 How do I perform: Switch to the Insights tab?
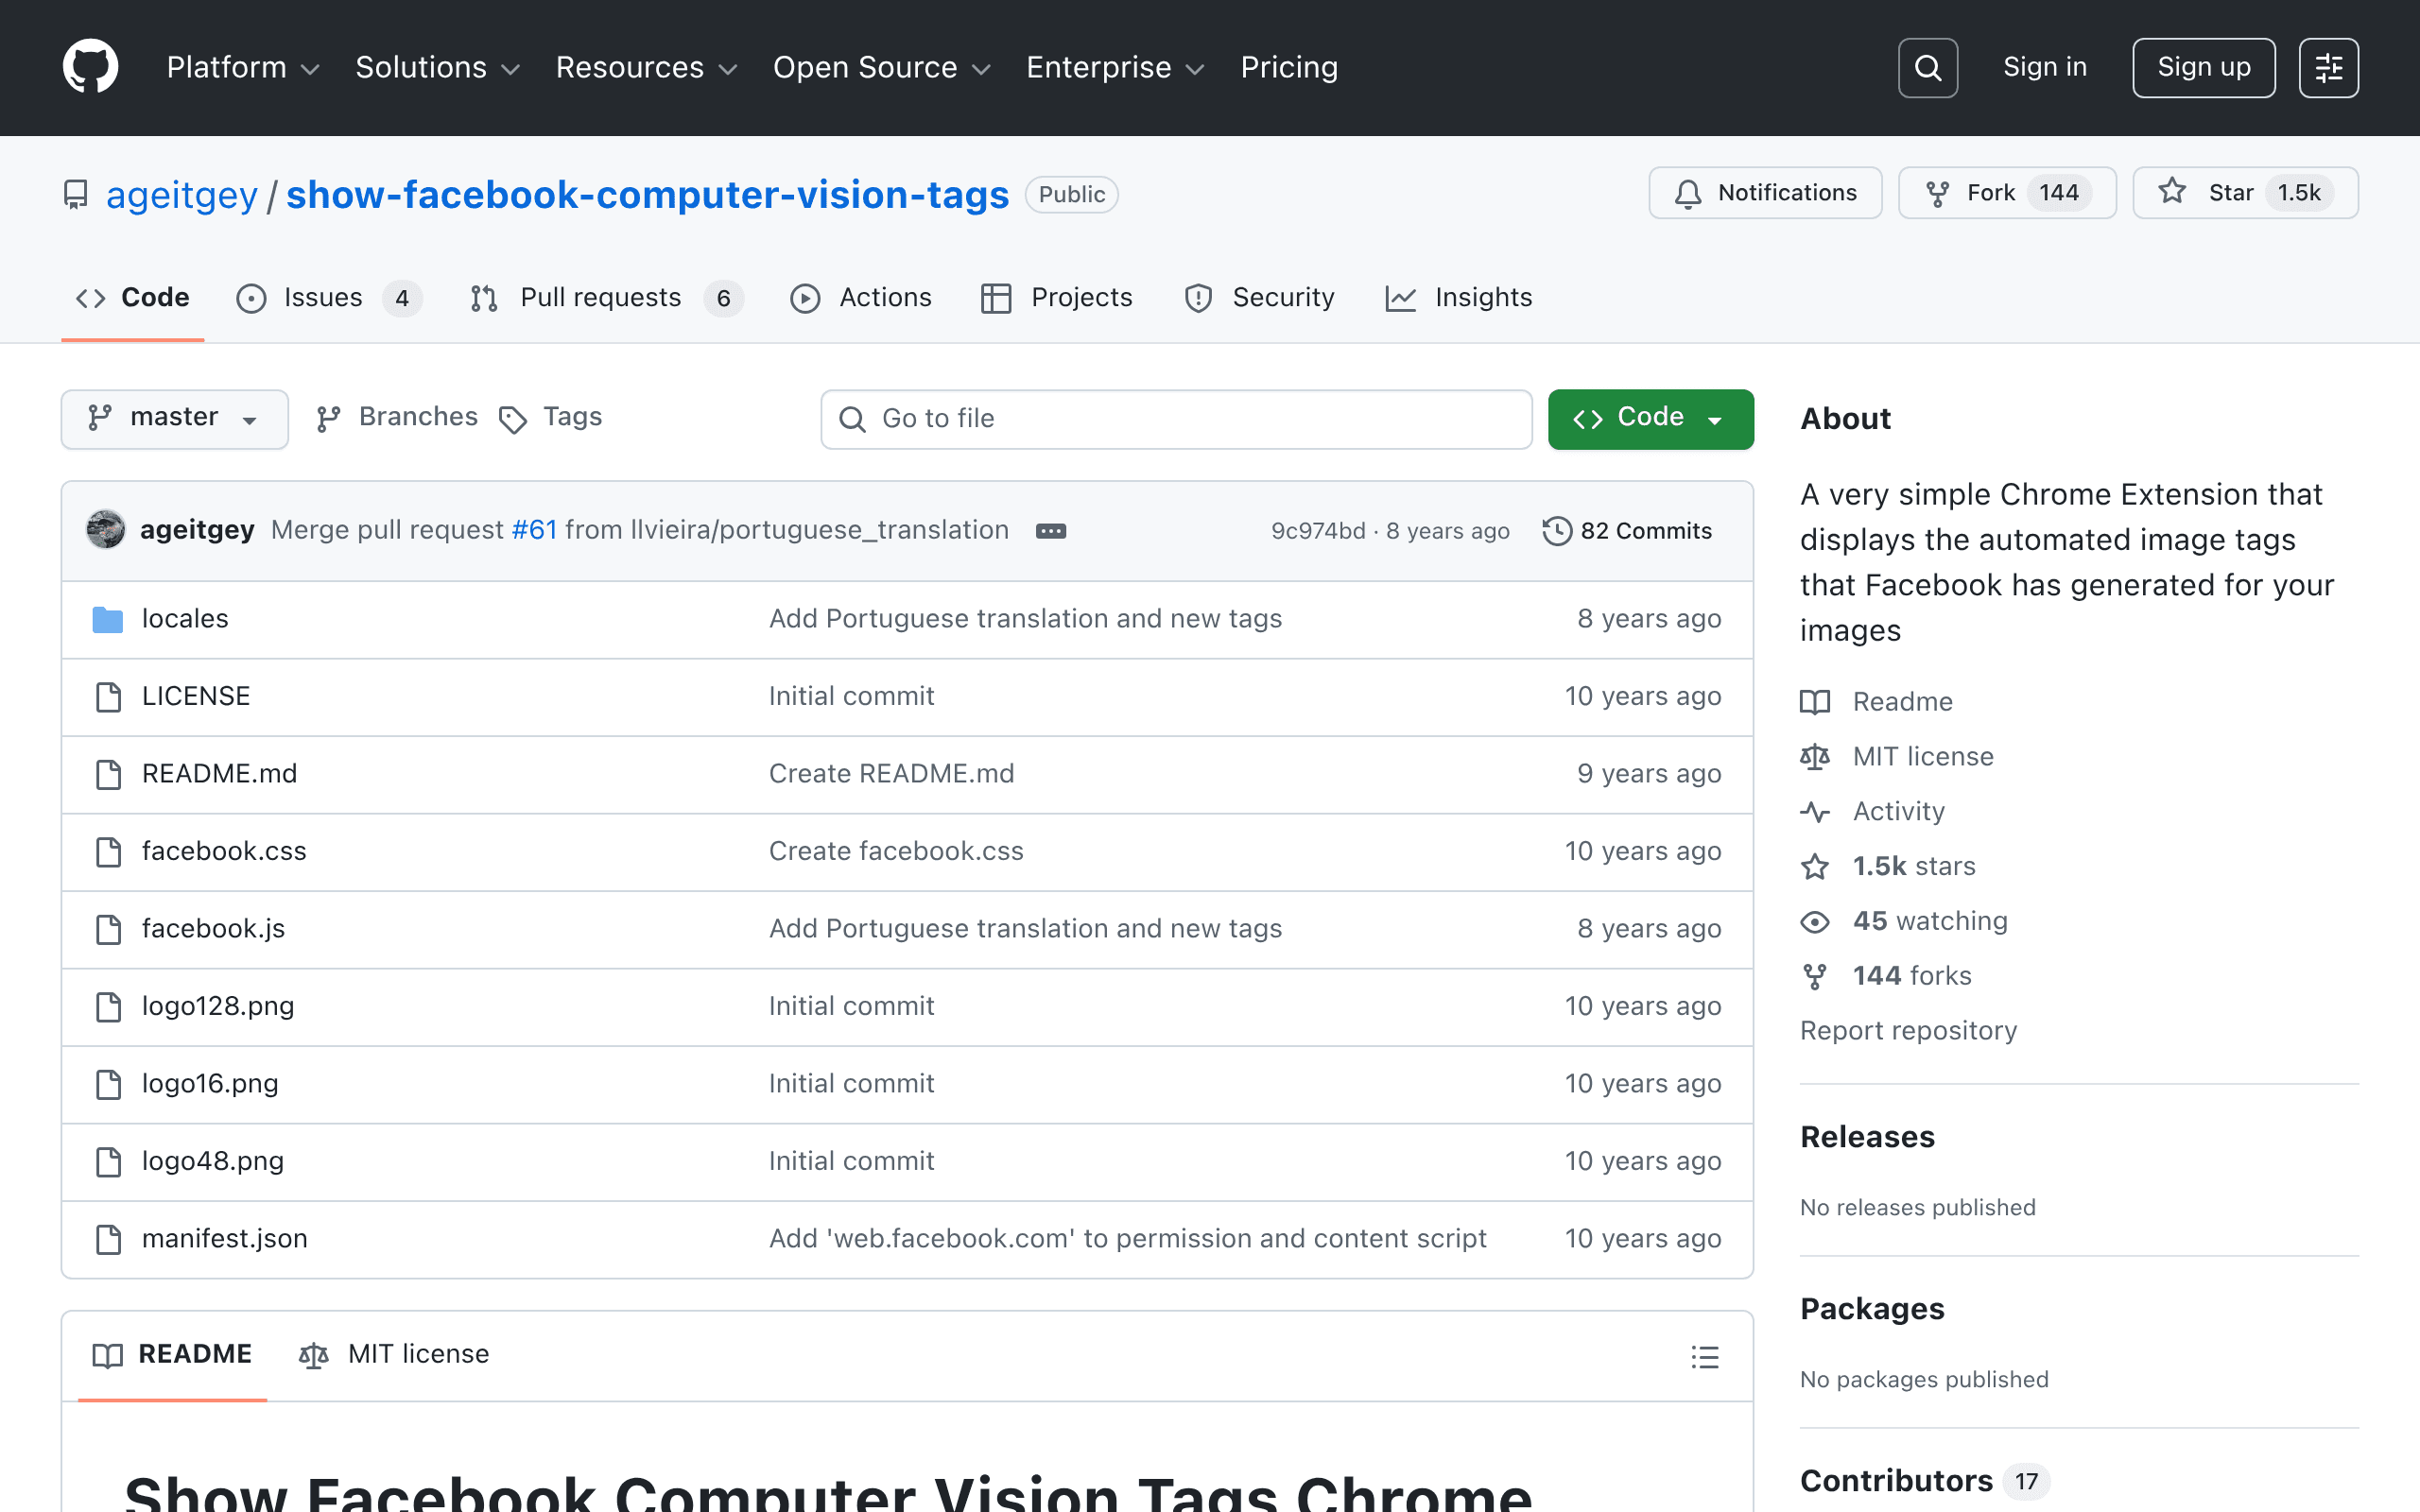pos(1459,298)
